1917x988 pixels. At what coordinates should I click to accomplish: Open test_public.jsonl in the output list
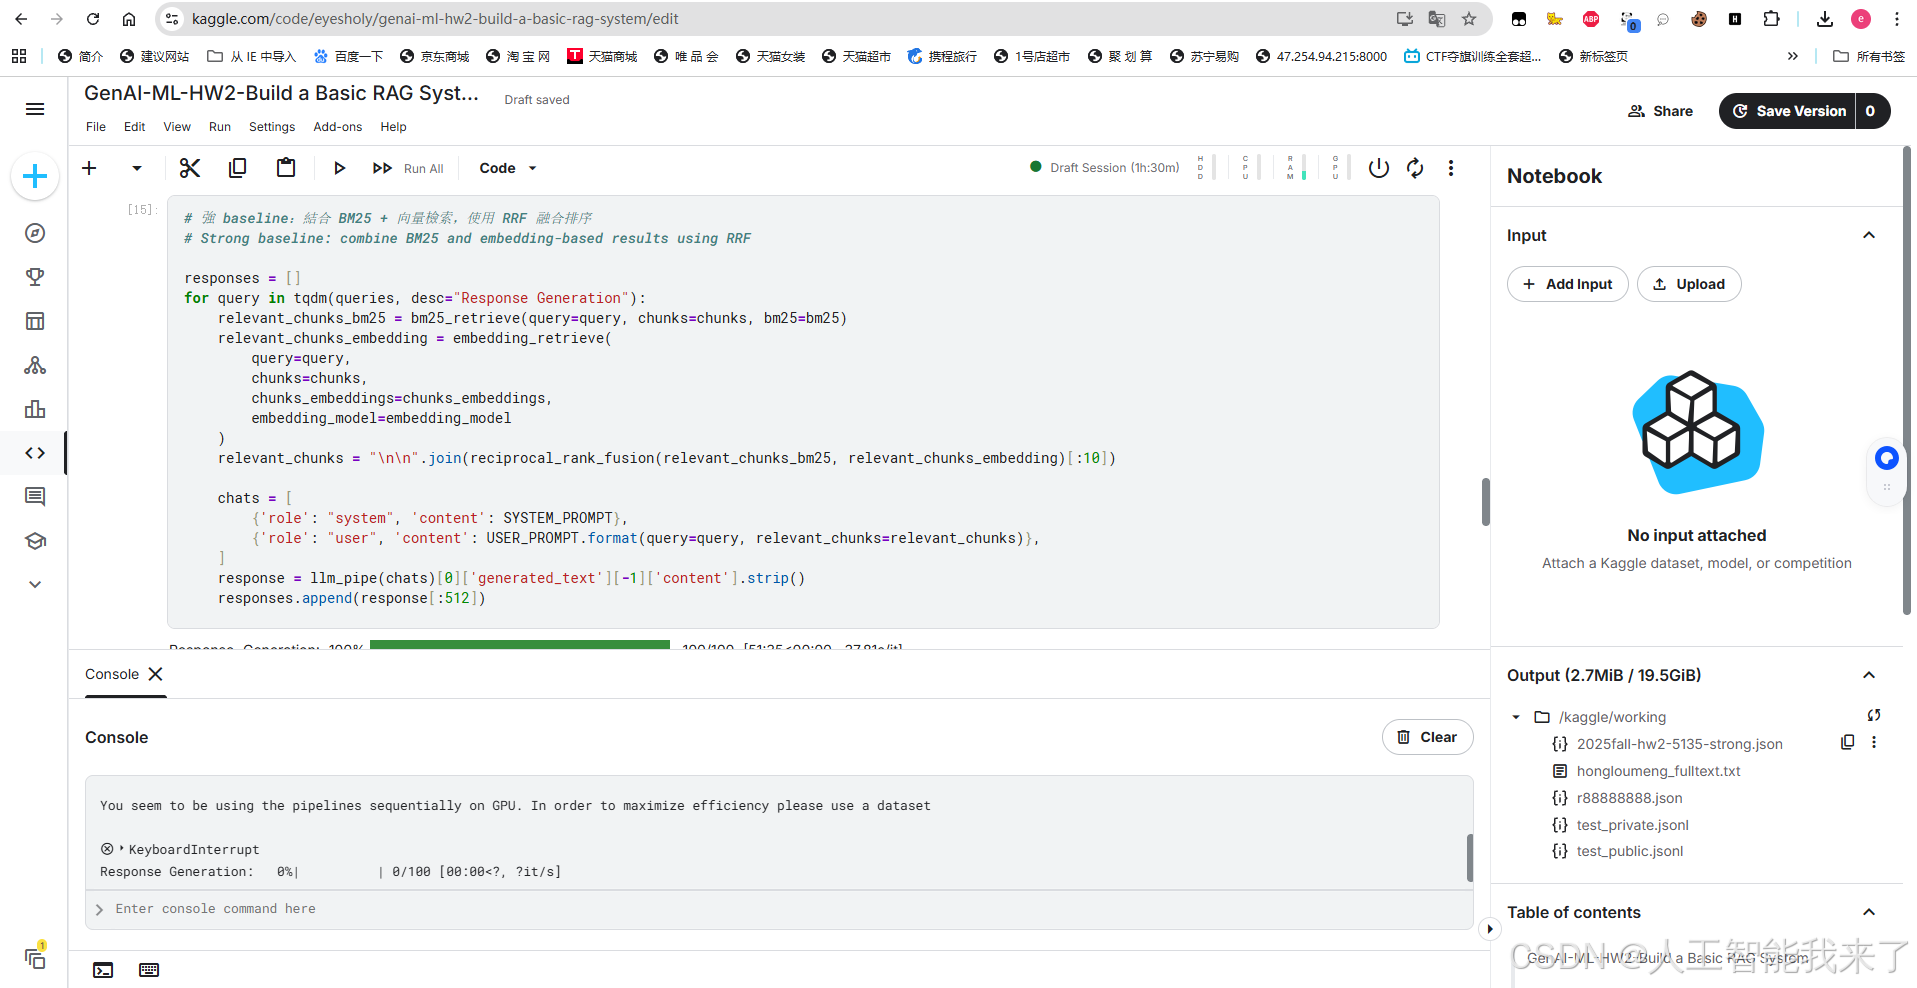1628,851
